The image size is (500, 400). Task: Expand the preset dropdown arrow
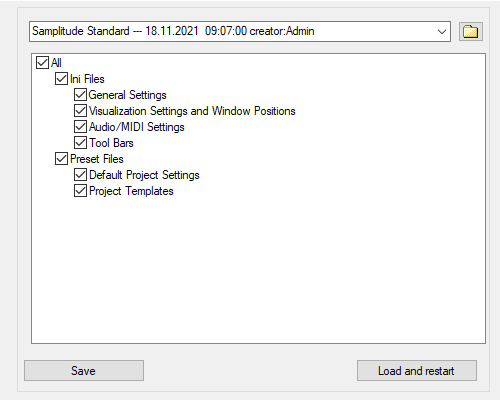click(x=442, y=32)
